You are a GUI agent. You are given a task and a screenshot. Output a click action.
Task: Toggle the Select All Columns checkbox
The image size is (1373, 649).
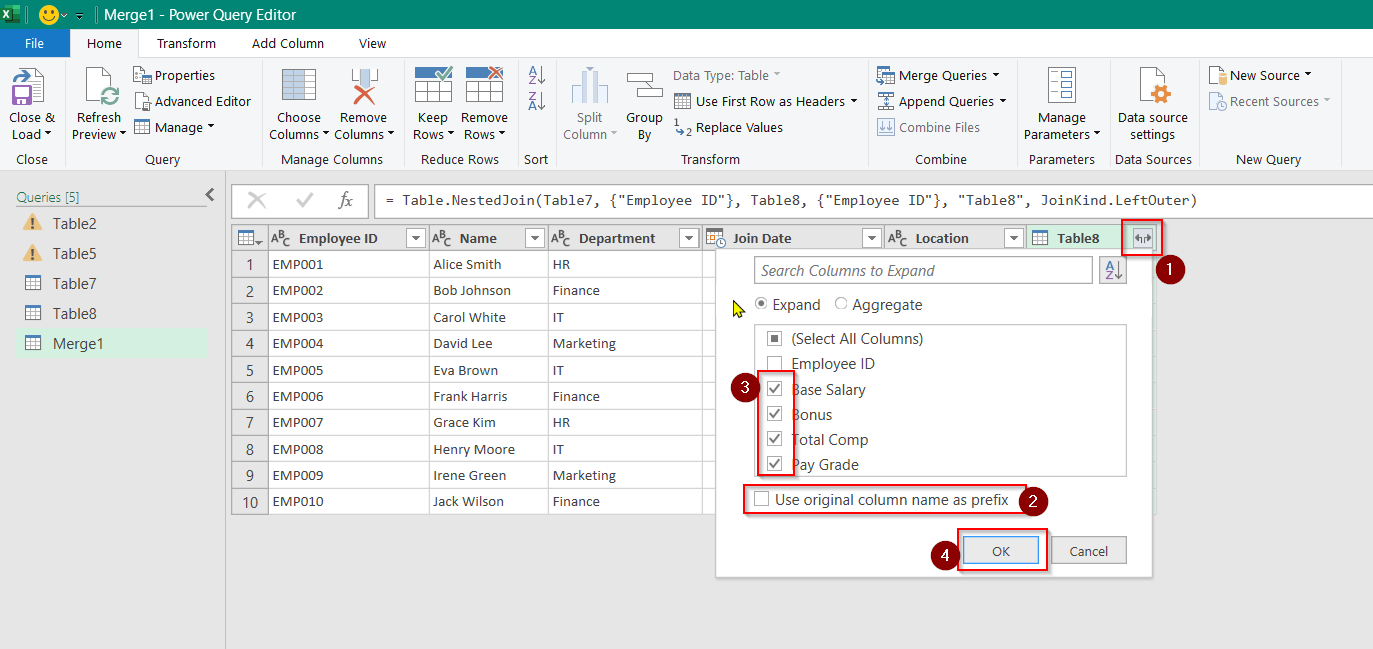774,339
